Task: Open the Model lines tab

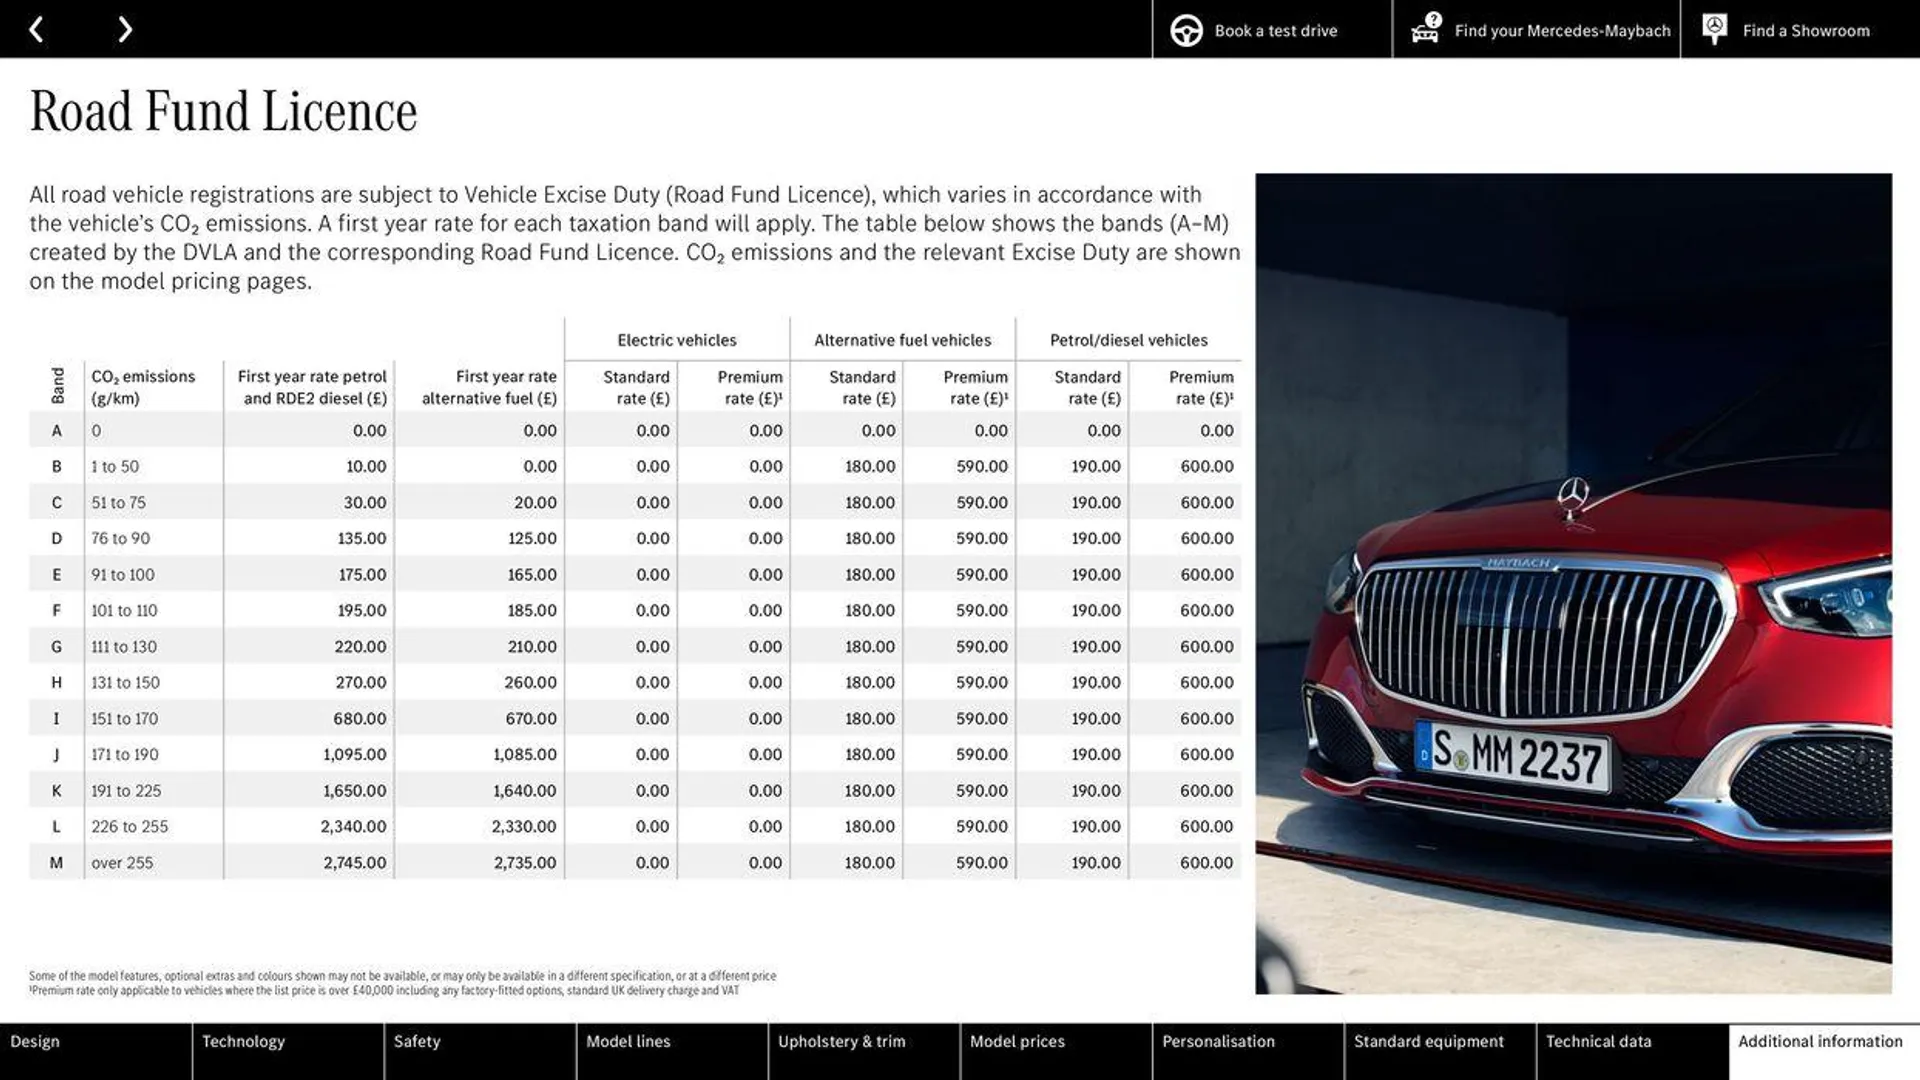Action: click(x=671, y=1051)
